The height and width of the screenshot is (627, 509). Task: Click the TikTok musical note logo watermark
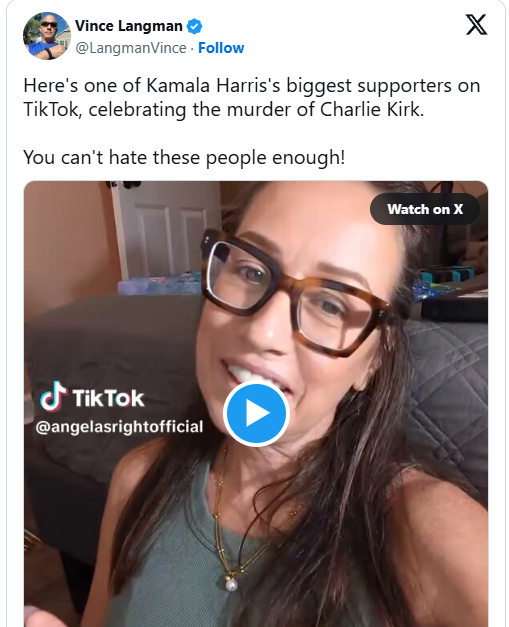pyautogui.click(x=54, y=397)
